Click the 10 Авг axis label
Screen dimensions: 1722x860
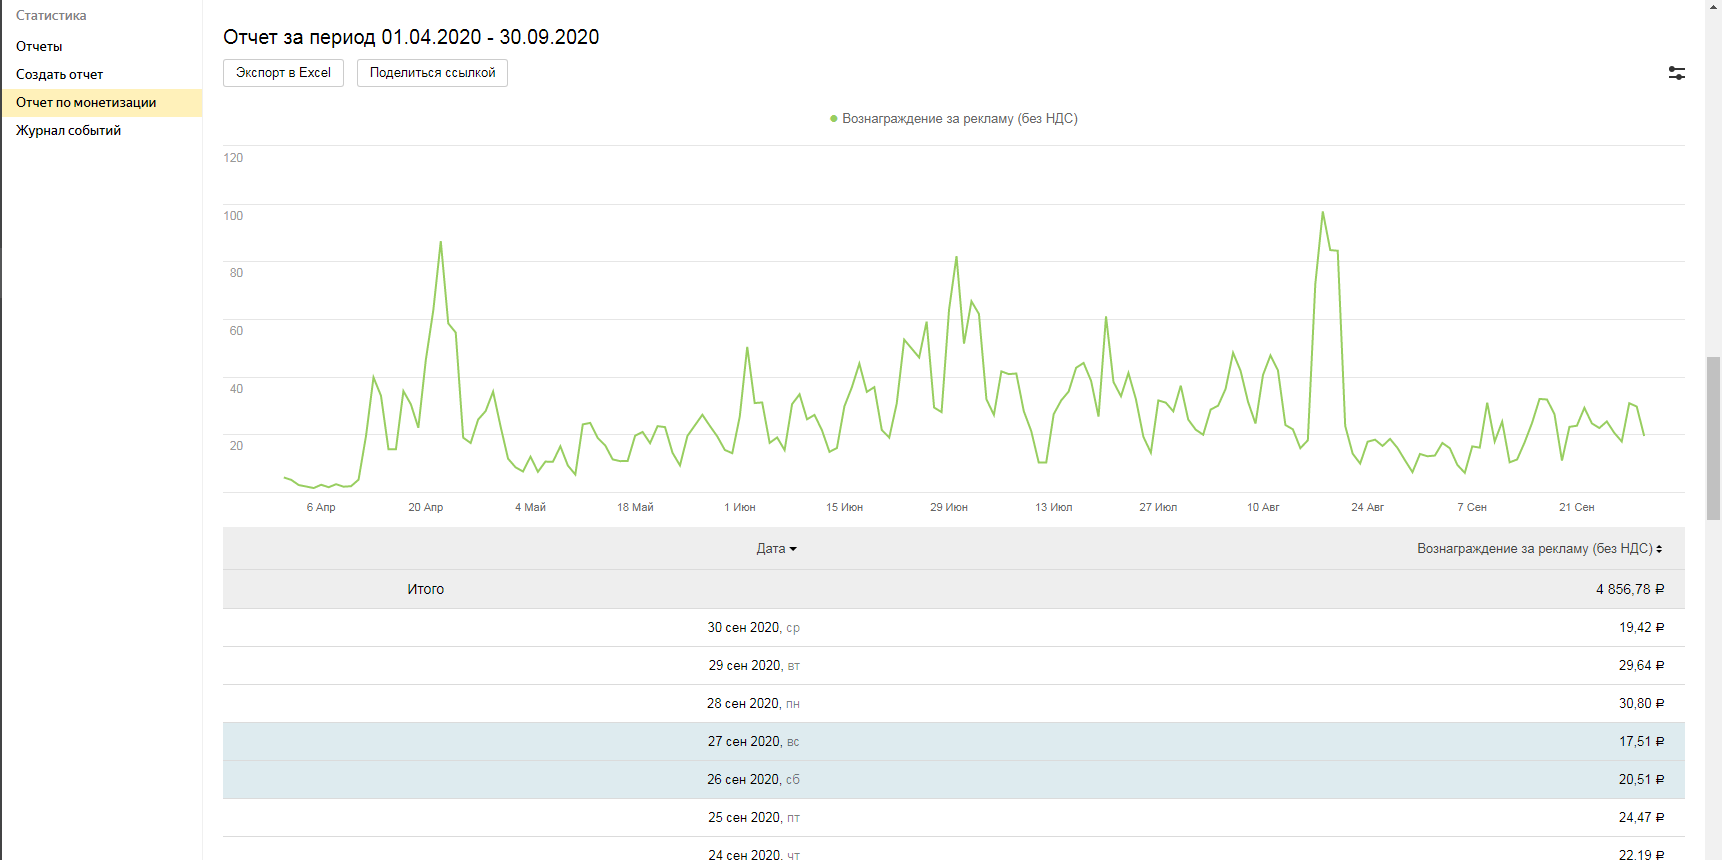[1263, 508]
